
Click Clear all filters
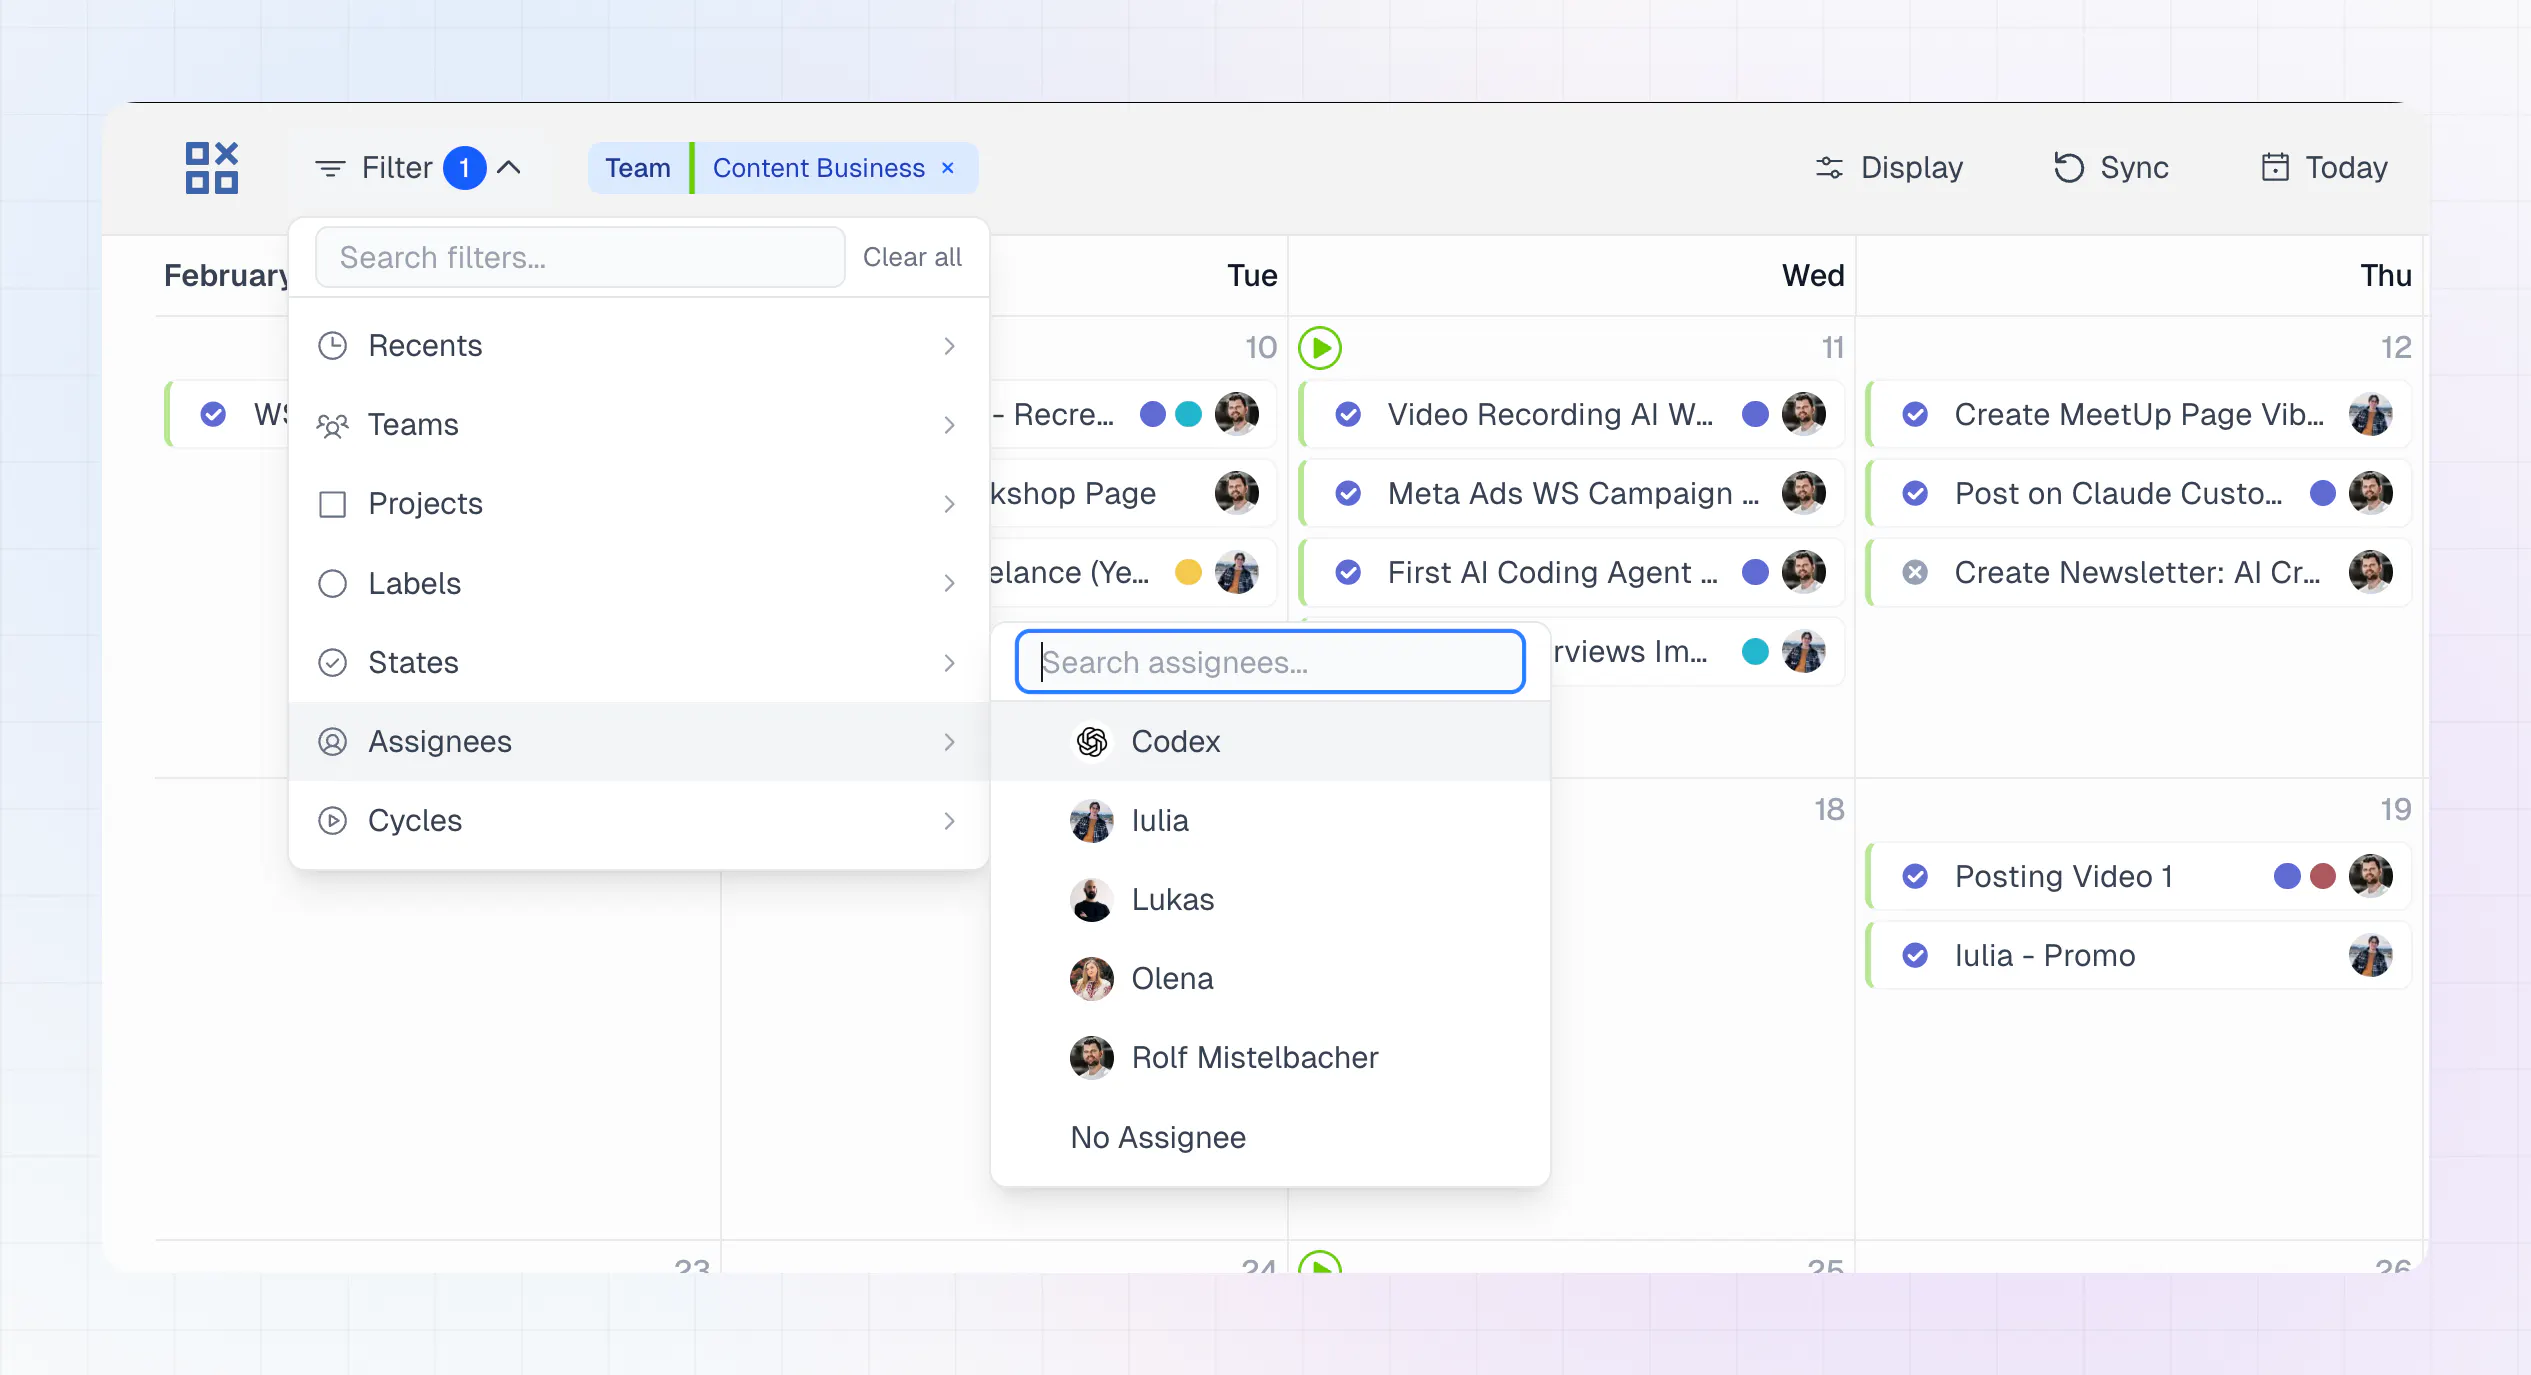click(x=912, y=257)
